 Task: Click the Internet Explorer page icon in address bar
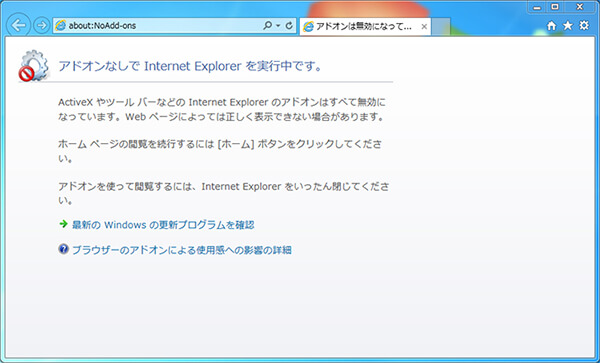tap(60, 26)
